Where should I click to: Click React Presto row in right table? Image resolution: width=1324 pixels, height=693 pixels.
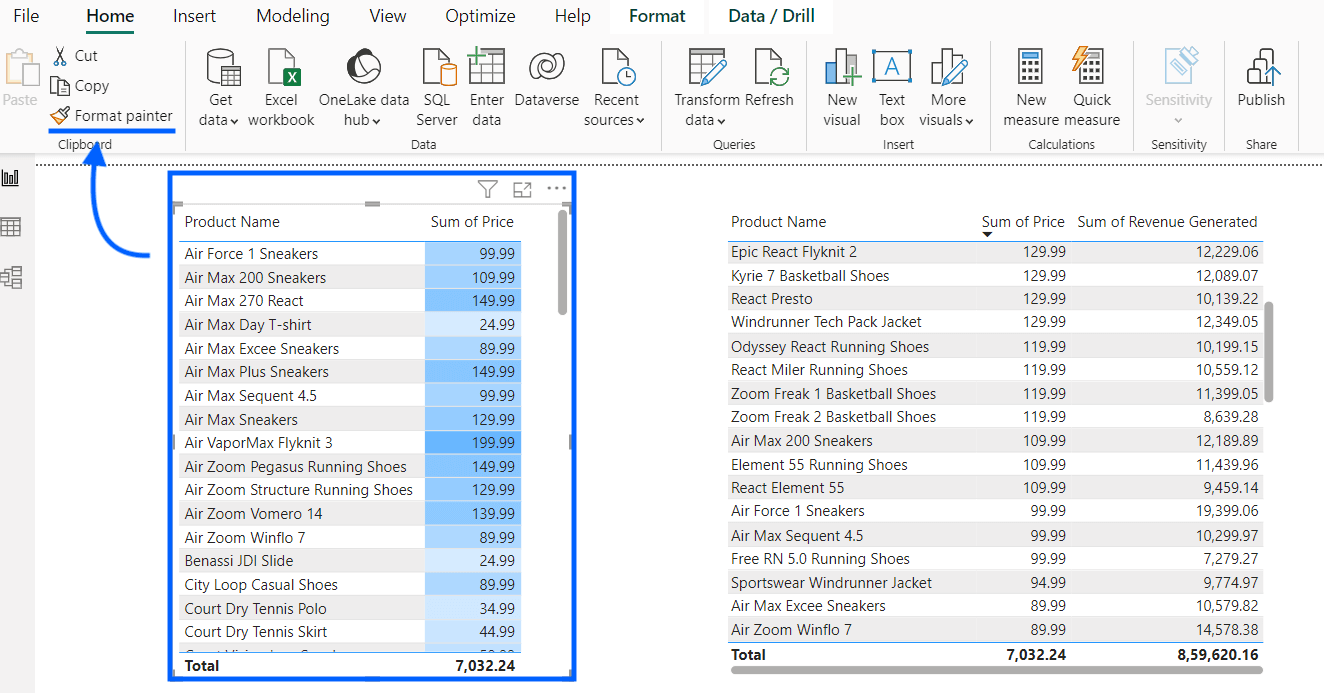pos(995,299)
